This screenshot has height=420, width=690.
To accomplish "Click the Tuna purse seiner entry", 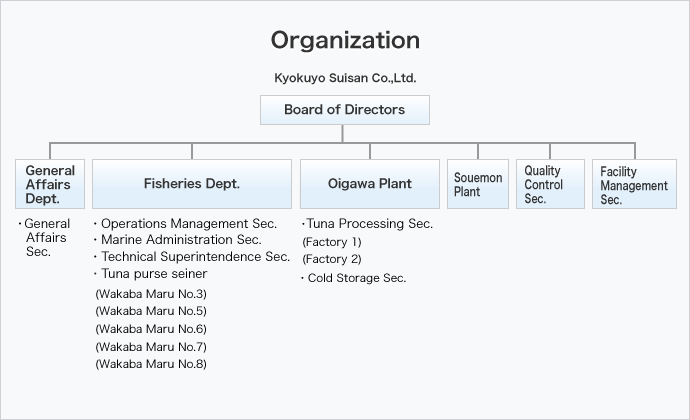I will (150, 274).
